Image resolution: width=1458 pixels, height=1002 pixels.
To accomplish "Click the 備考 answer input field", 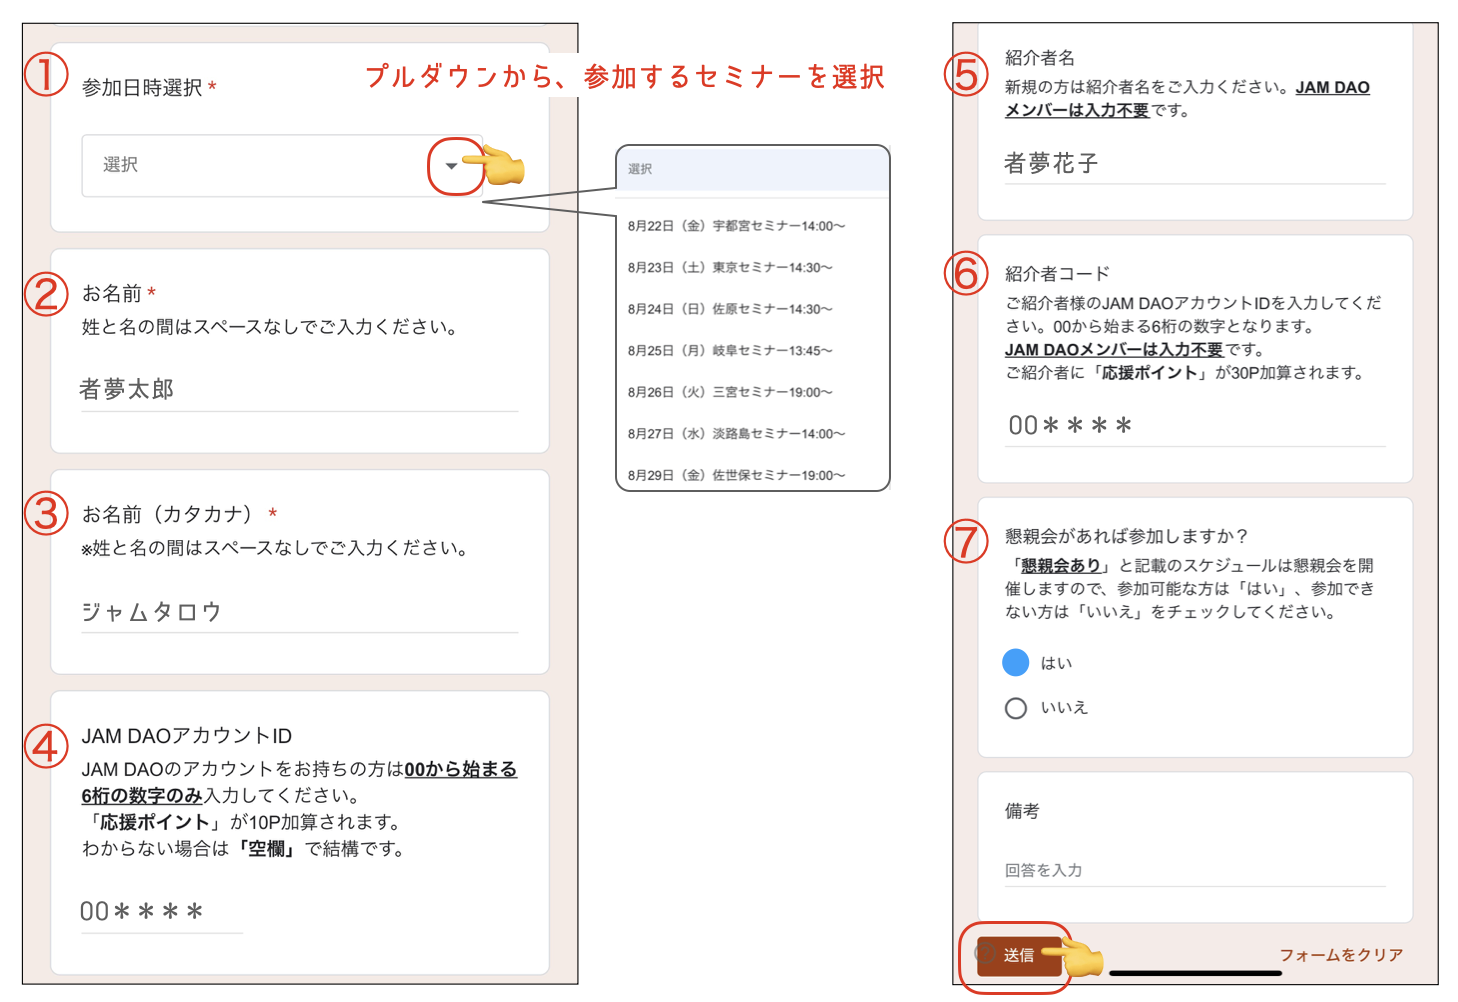I will [x=1194, y=870].
